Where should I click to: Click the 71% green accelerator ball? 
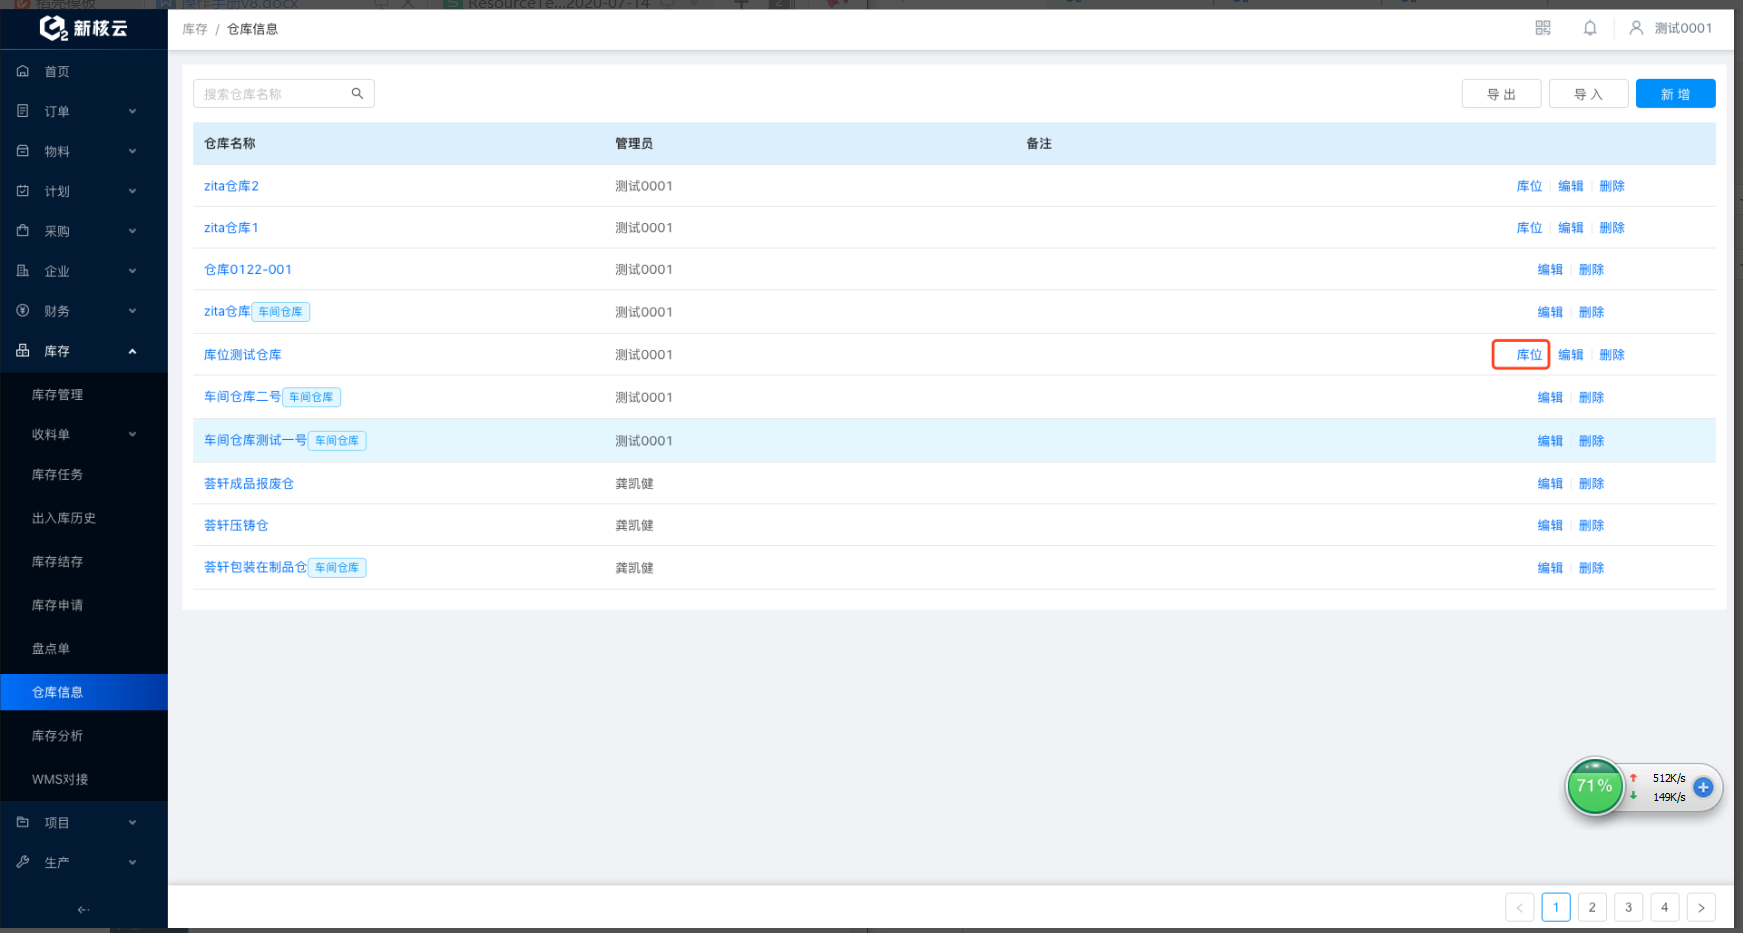tap(1594, 786)
